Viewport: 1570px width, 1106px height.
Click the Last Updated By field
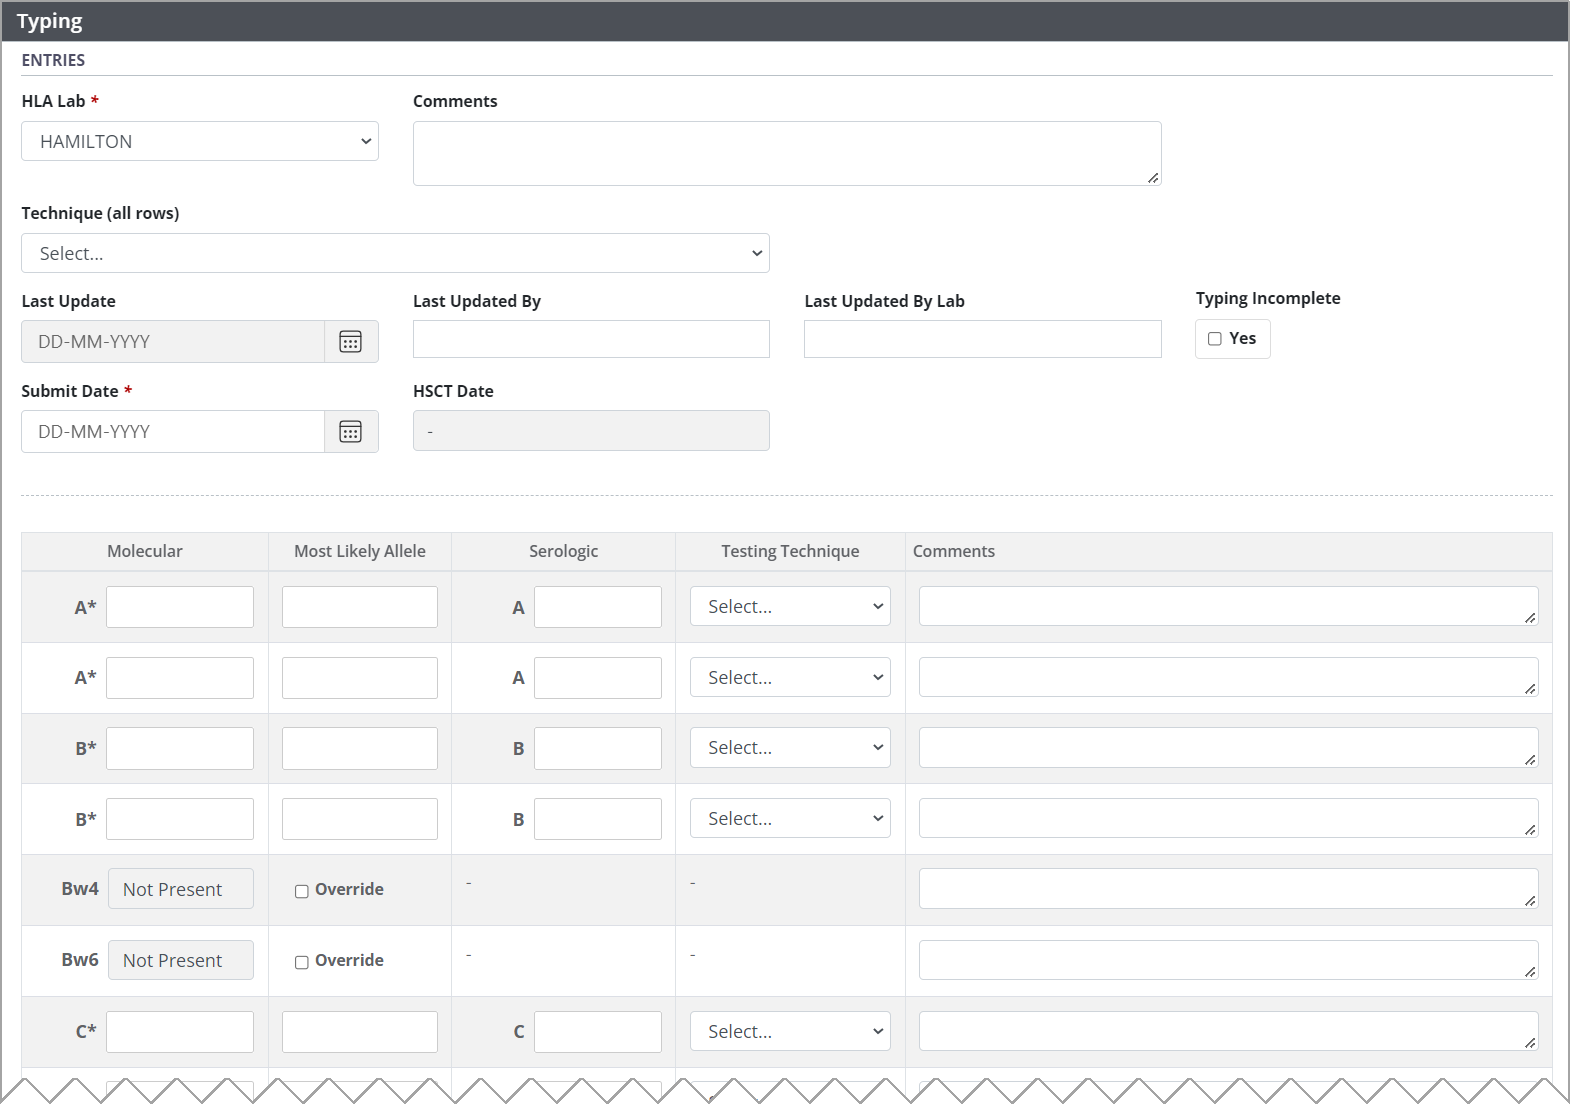(x=591, y=339)
